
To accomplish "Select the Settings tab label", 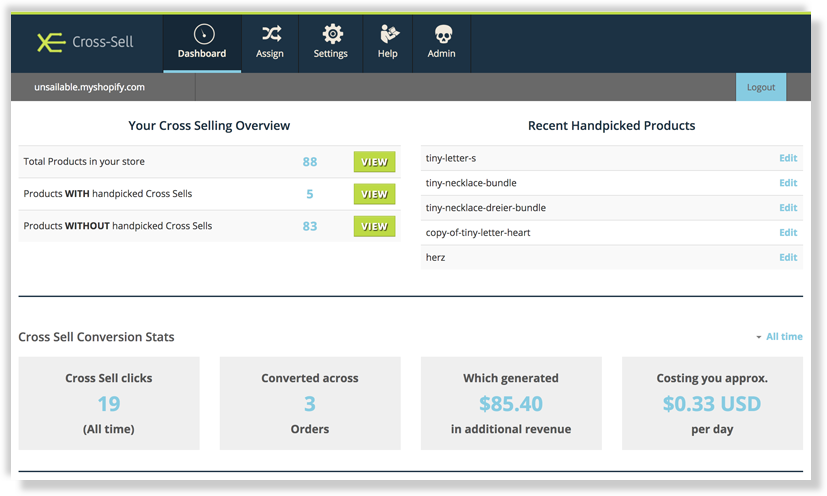I will pyautogui.click(x=330, y=54).
